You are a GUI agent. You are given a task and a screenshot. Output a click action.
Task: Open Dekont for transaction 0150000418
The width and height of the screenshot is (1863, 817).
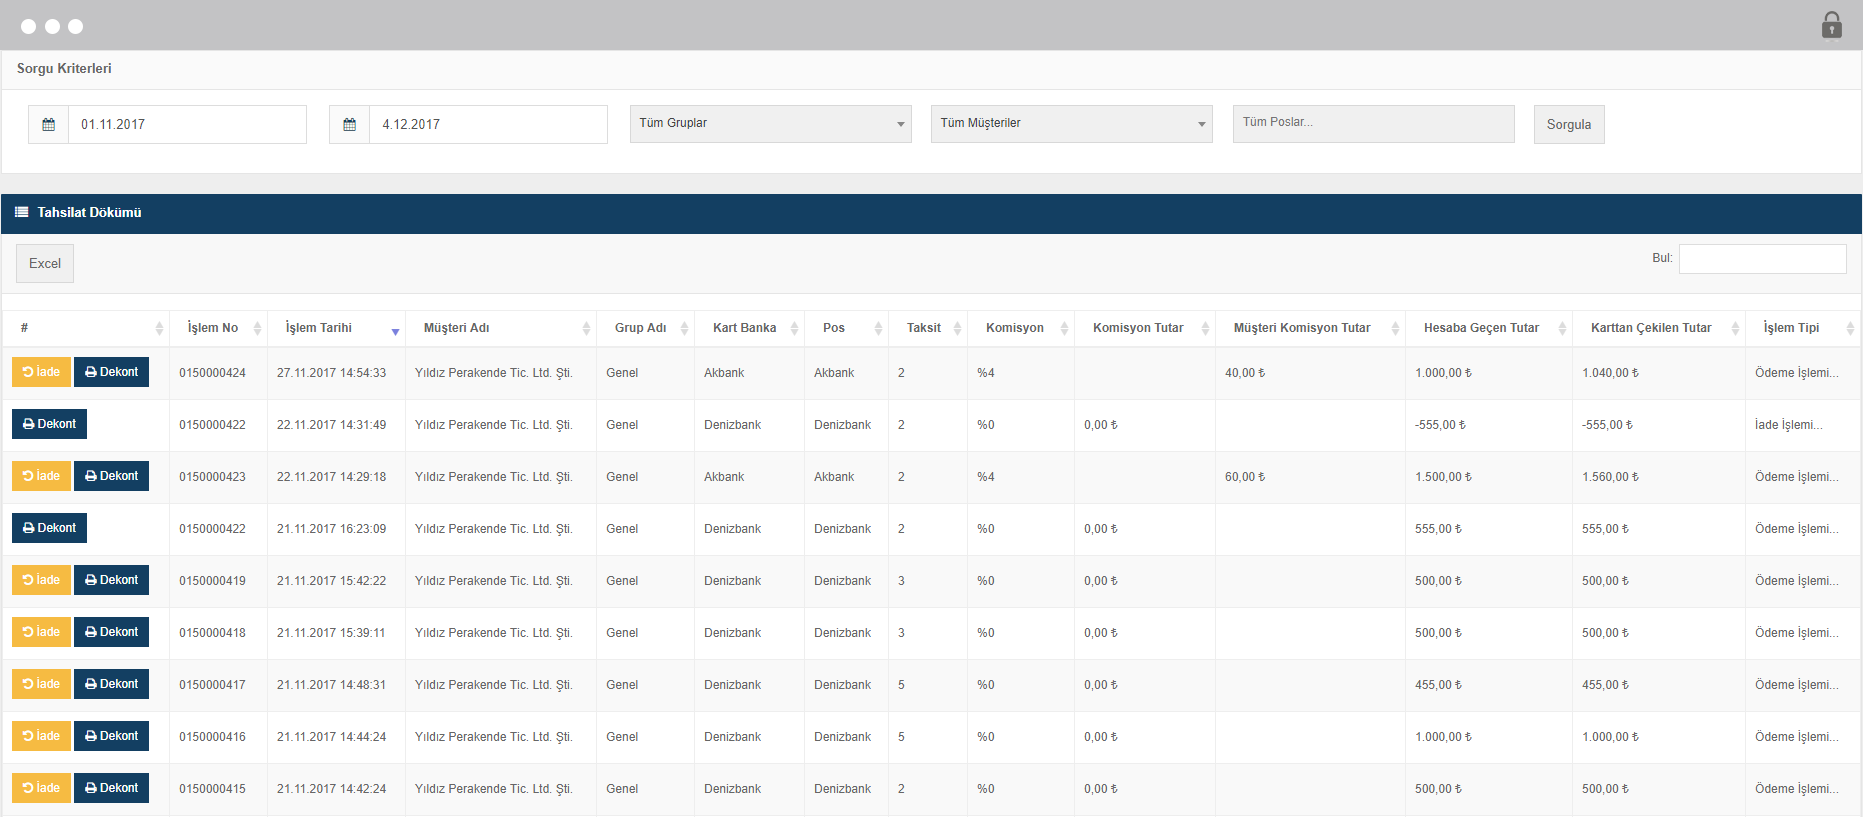[111, 632]
